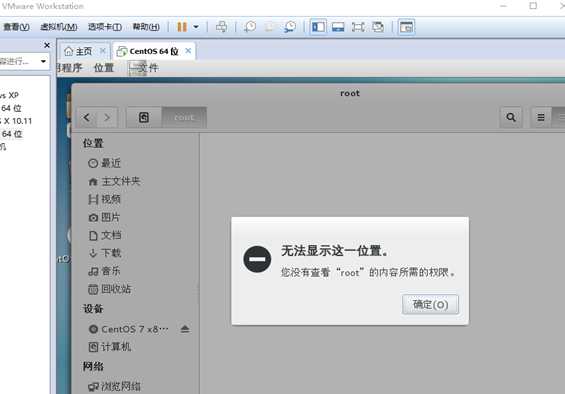565x394 pixels.
Task: Open 计算机 in sidebar
Action: tap(109, 347)
